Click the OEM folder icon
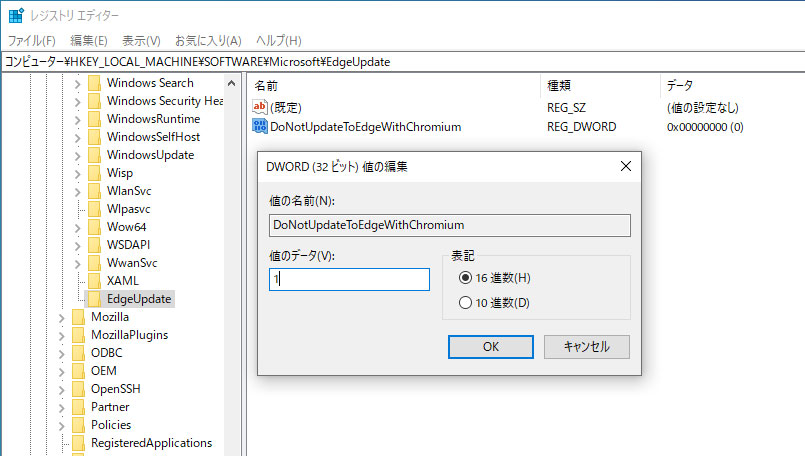This screenshot has width=805, height=456. [79, 371]
